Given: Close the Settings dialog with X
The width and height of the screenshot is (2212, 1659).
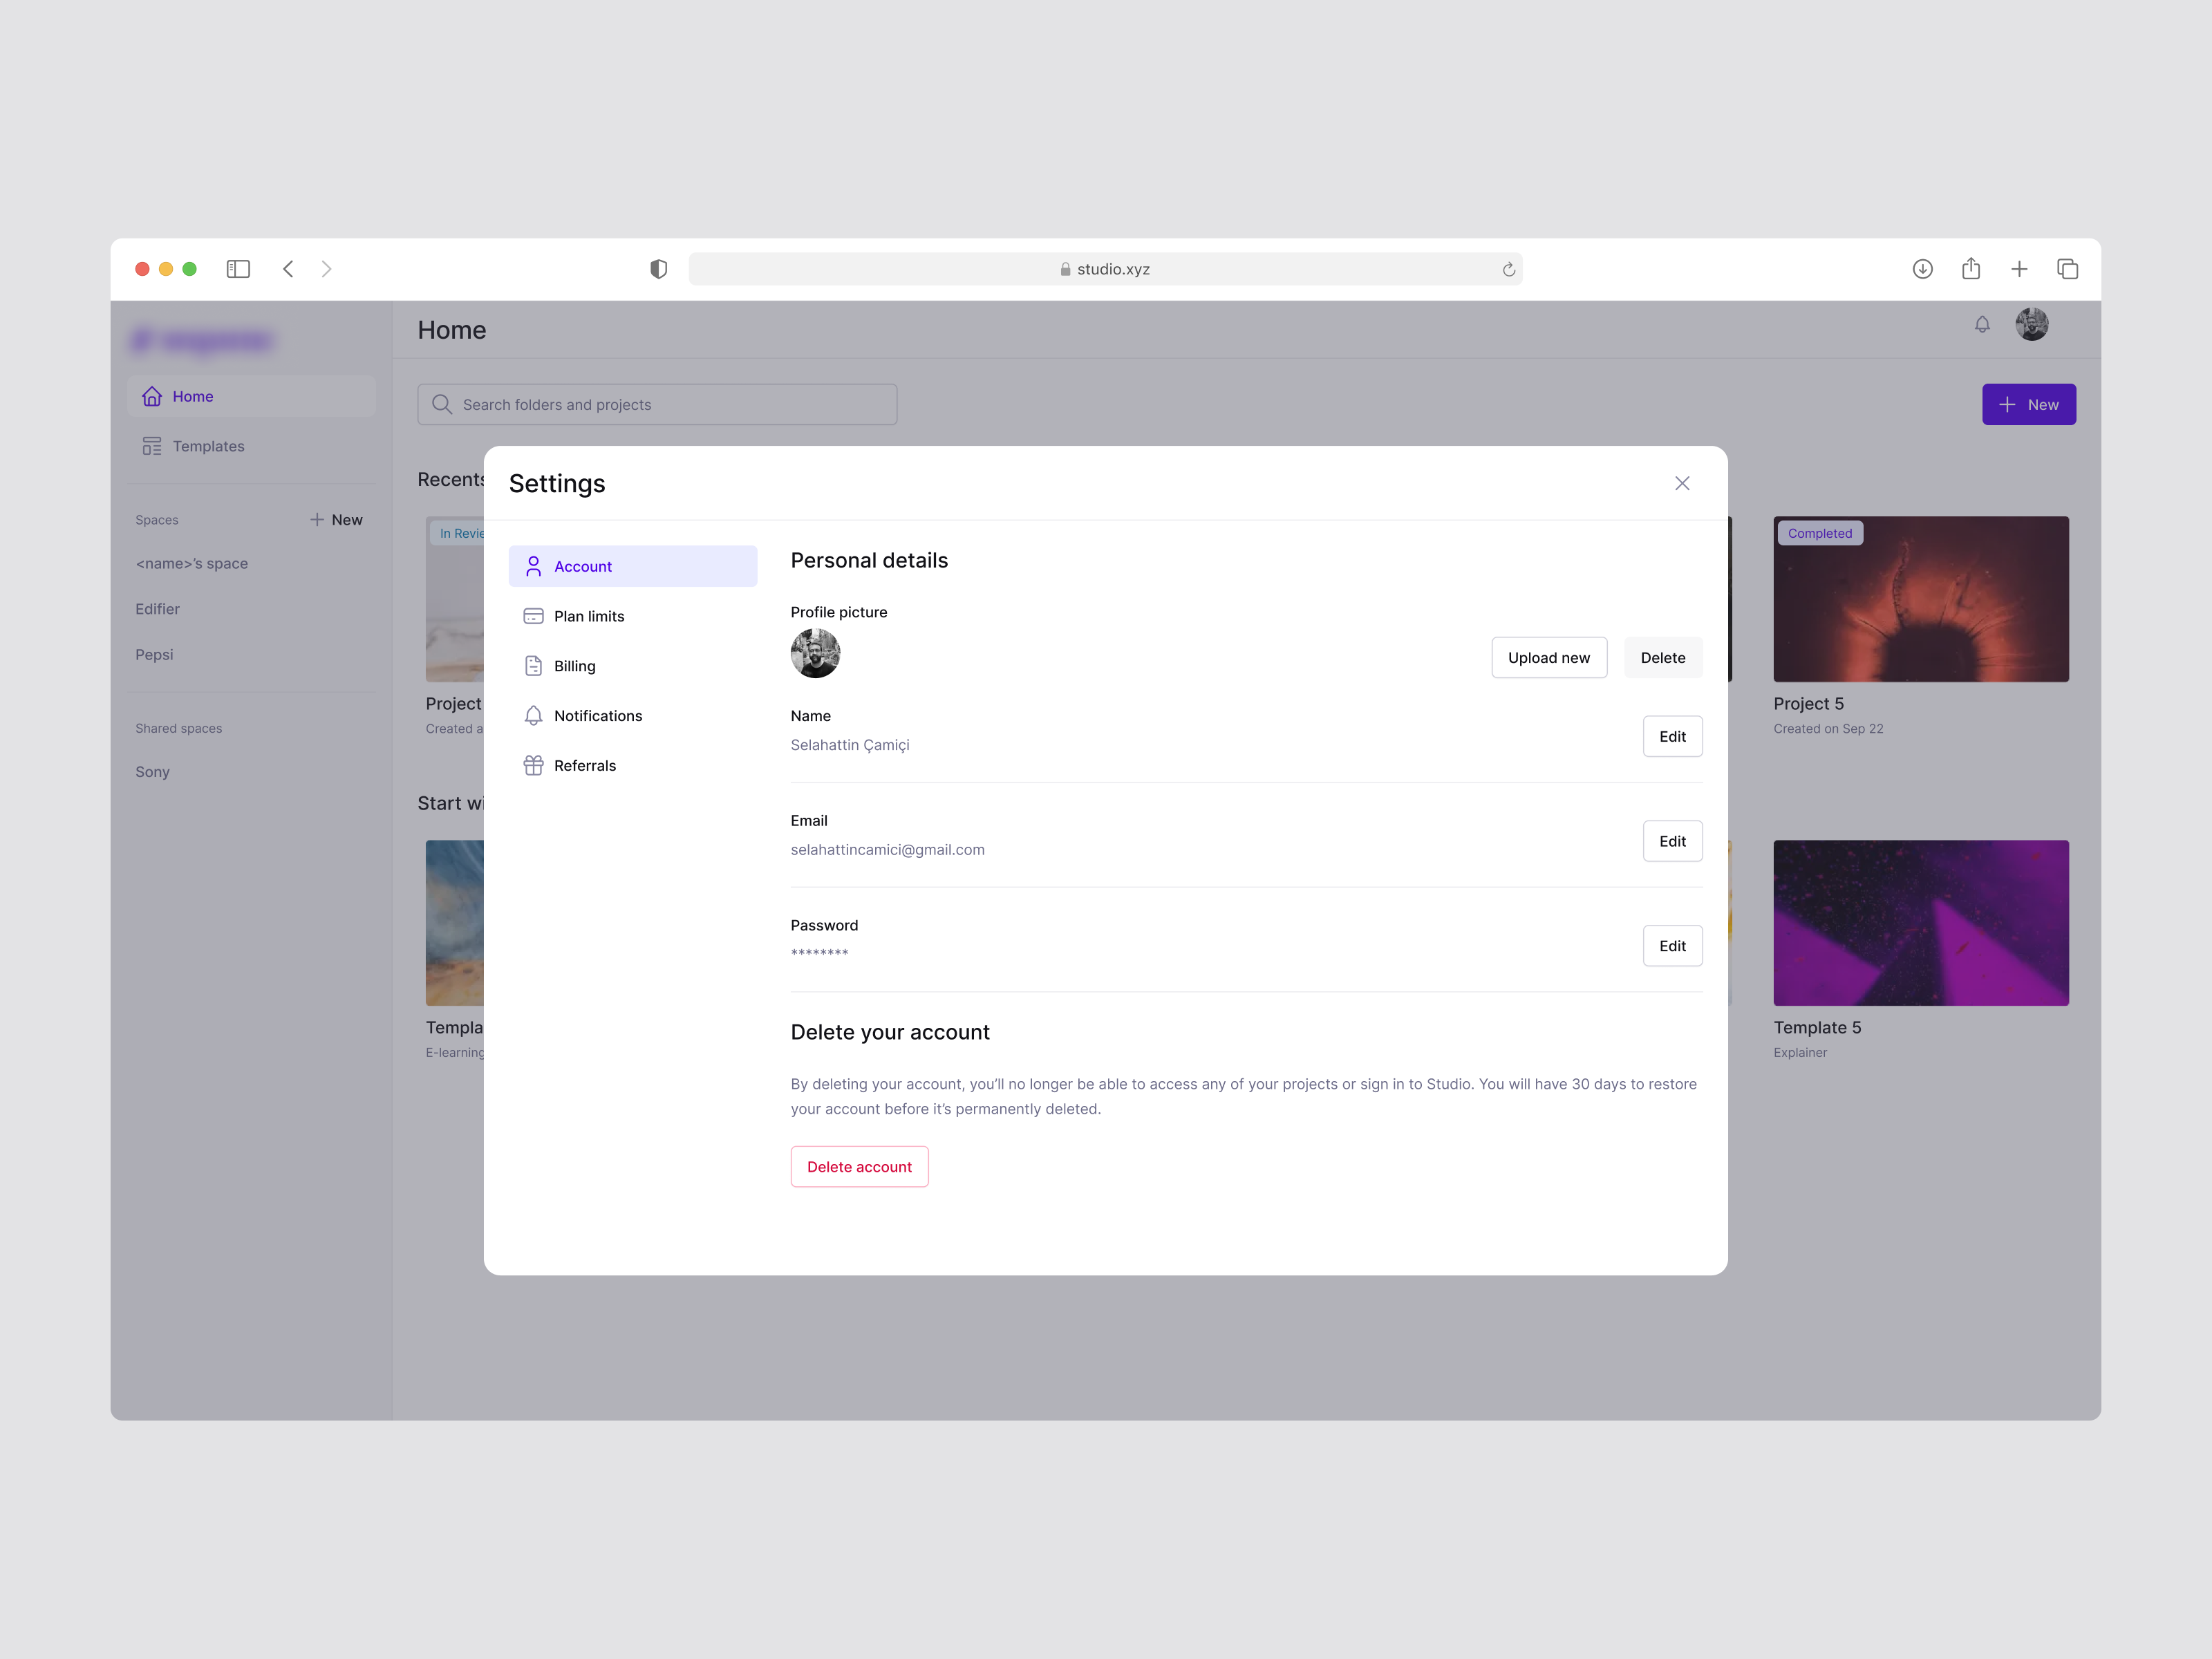Looking at the screenshot, I should pos(1682,483).
